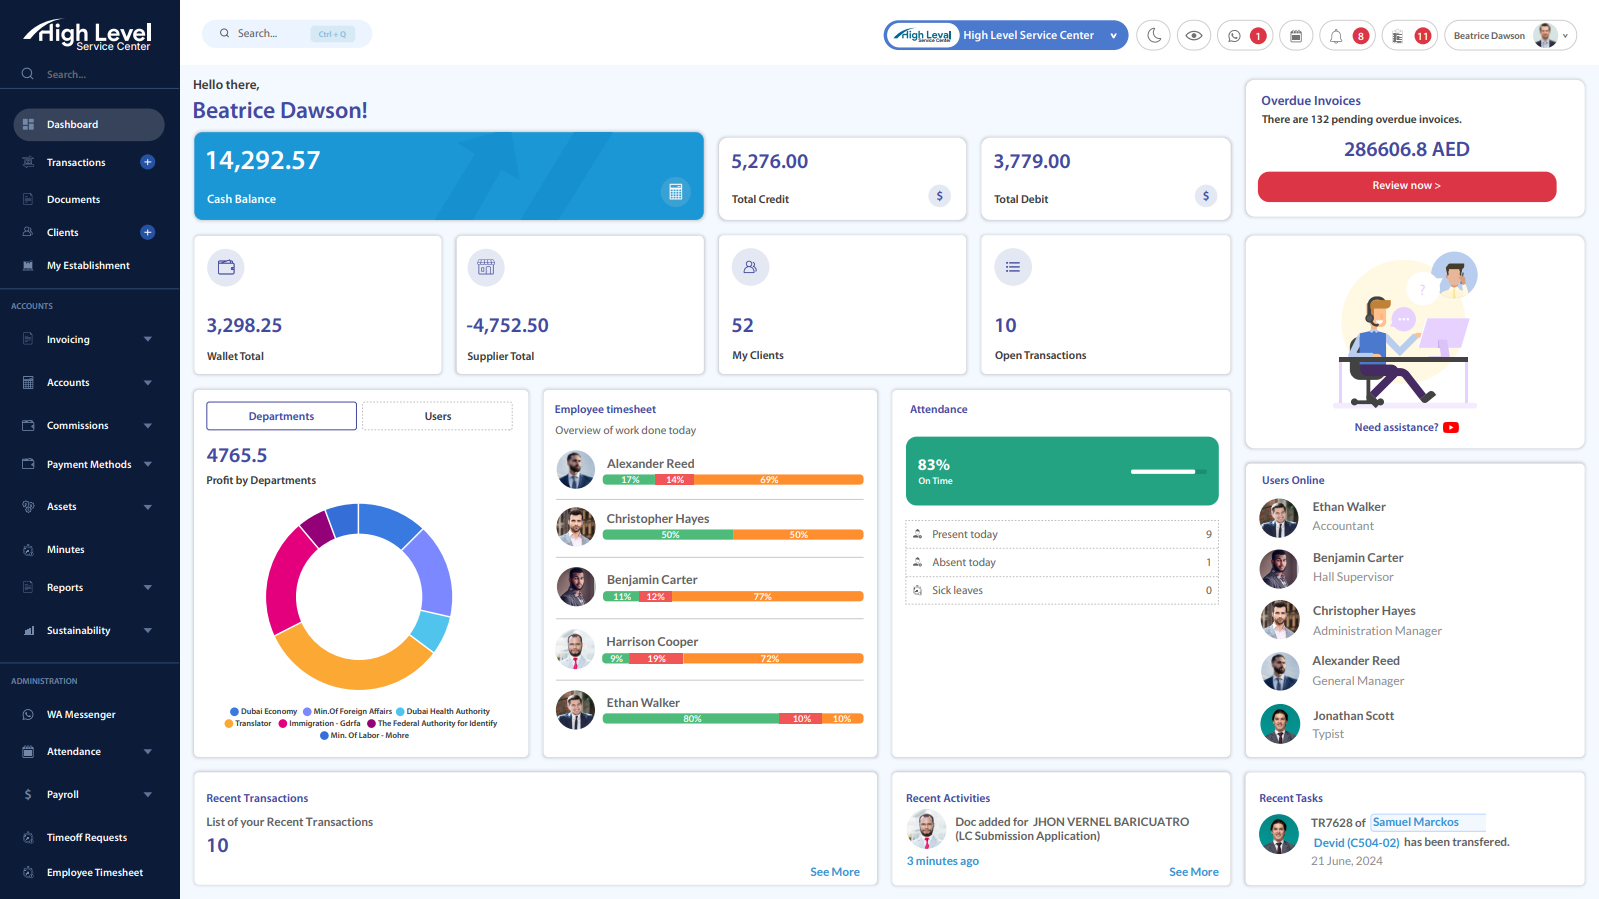Click dollar icon on Total Credit card

pyautogui.click(x=939, y=196)
